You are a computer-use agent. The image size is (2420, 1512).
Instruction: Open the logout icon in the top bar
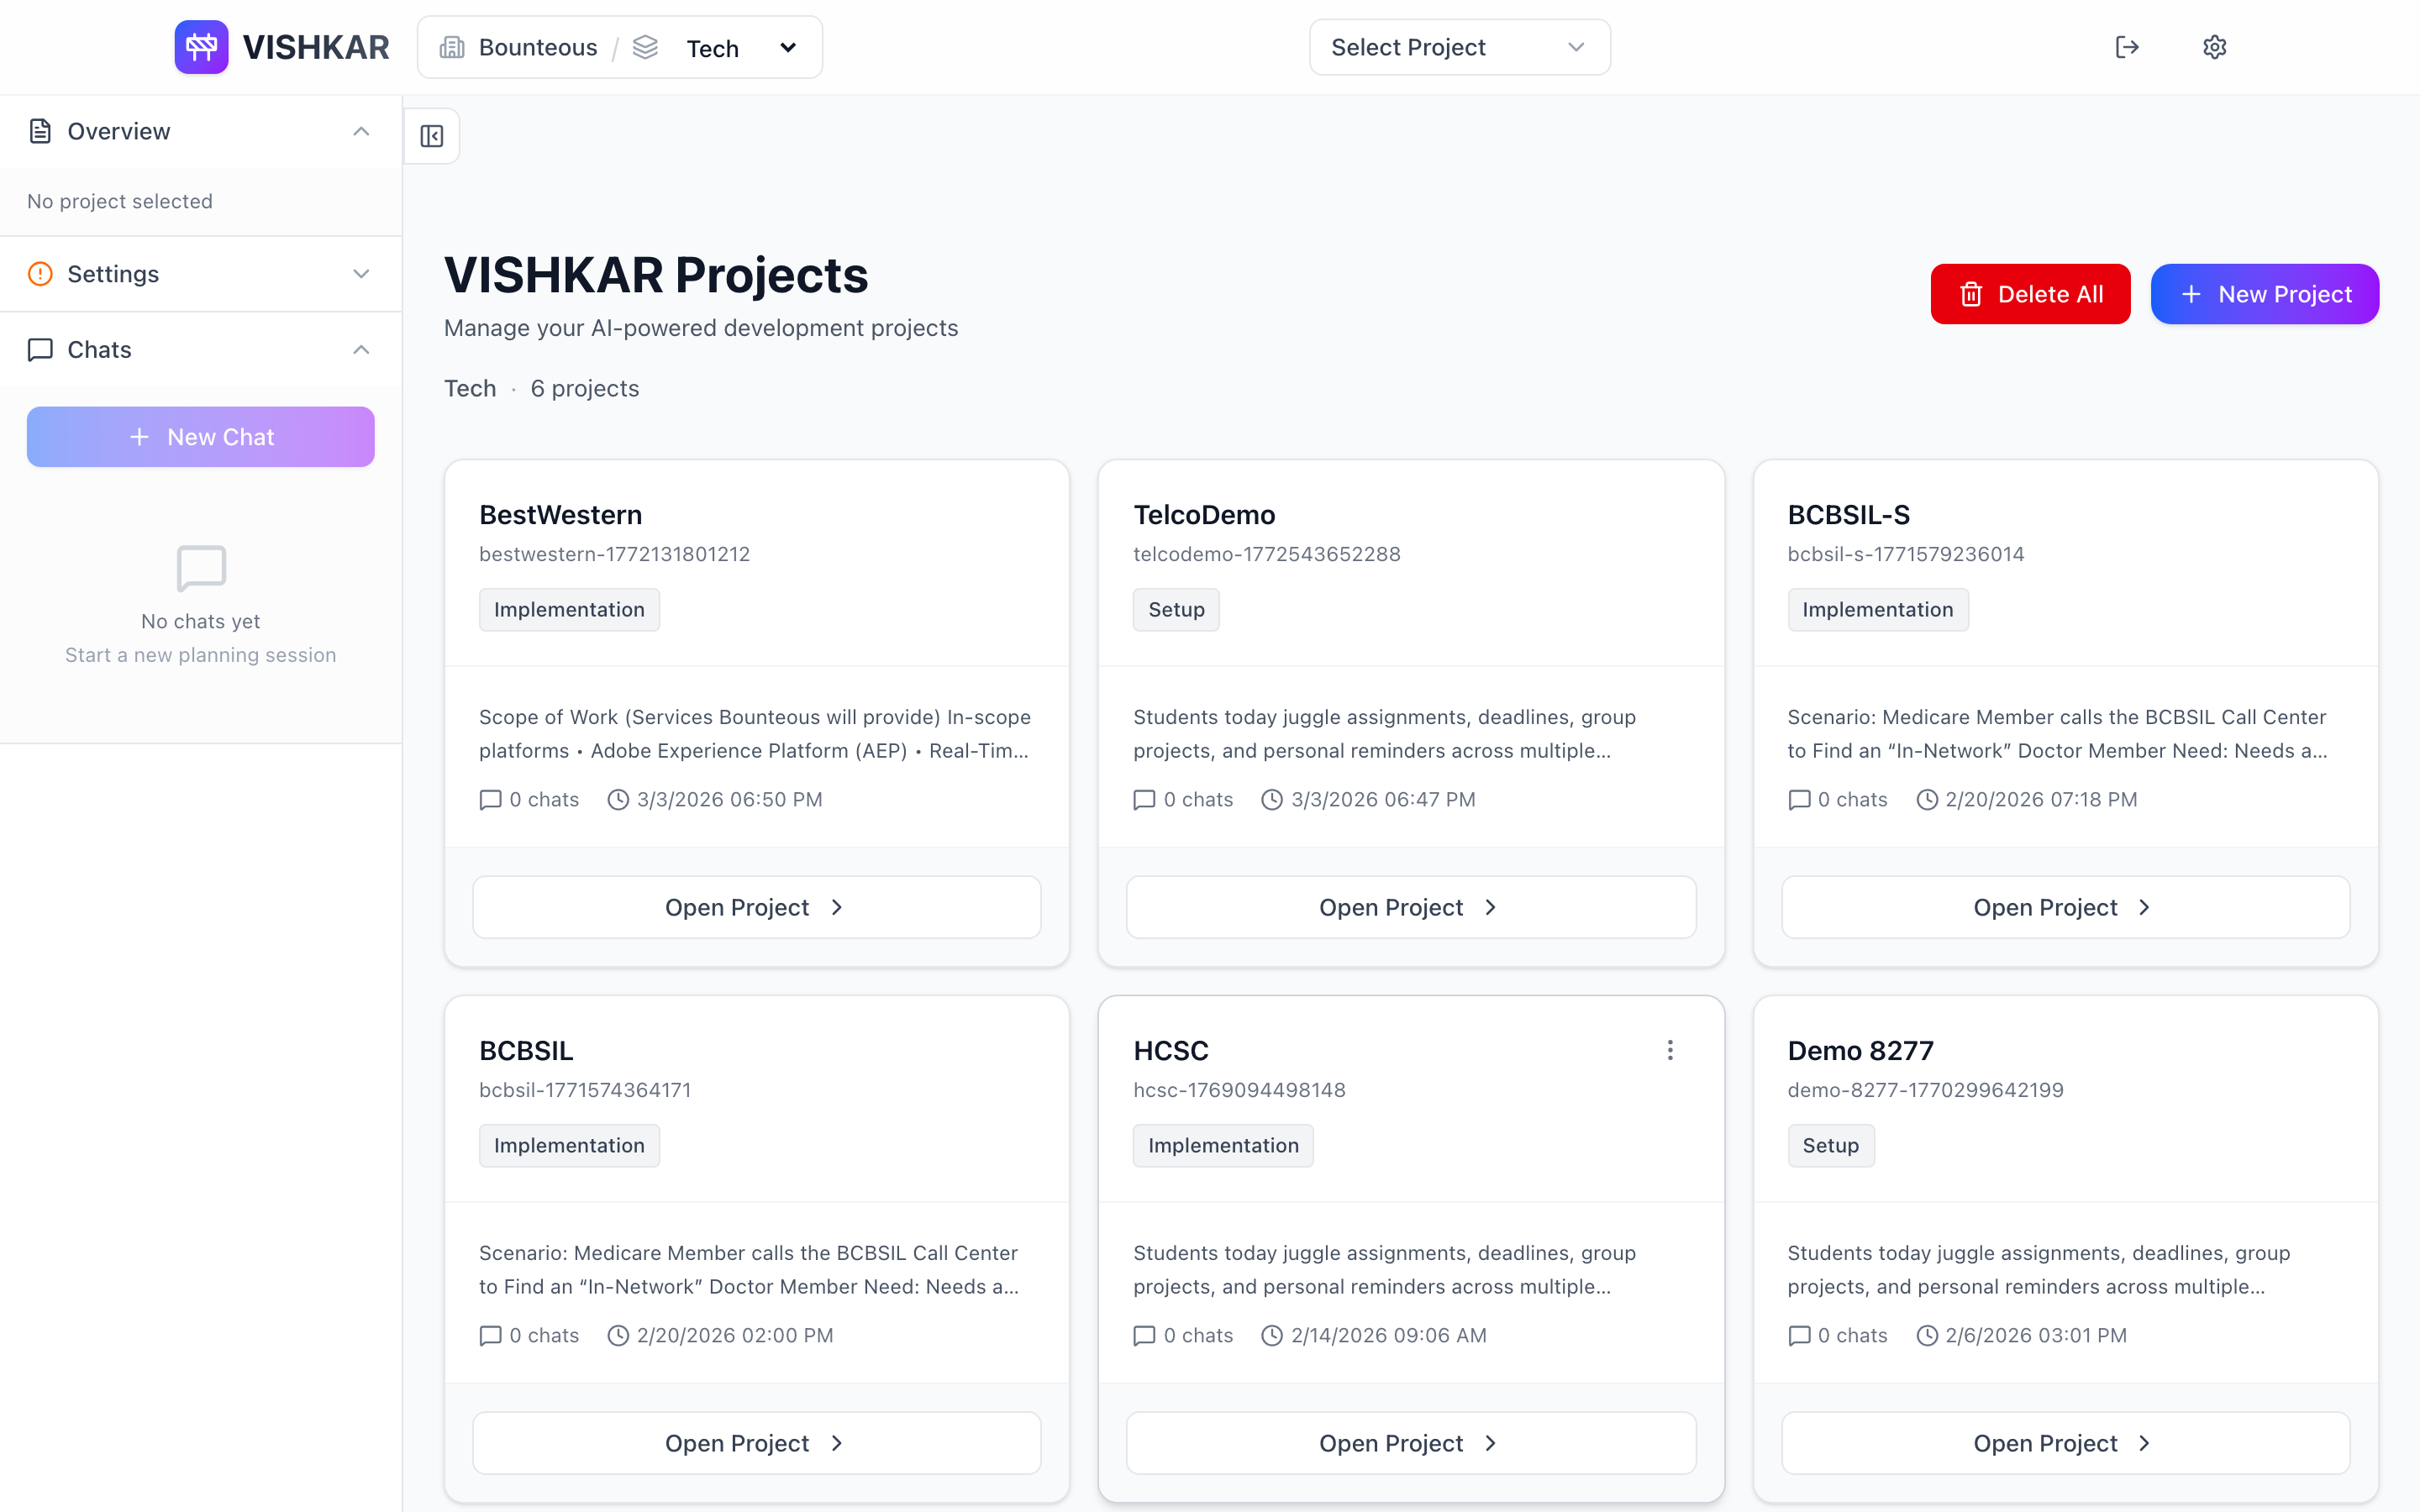coord(2128,46)
